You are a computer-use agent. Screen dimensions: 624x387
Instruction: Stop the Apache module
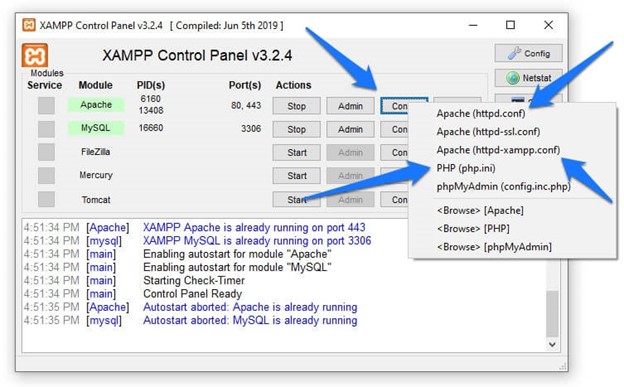[x=296, y=106]
